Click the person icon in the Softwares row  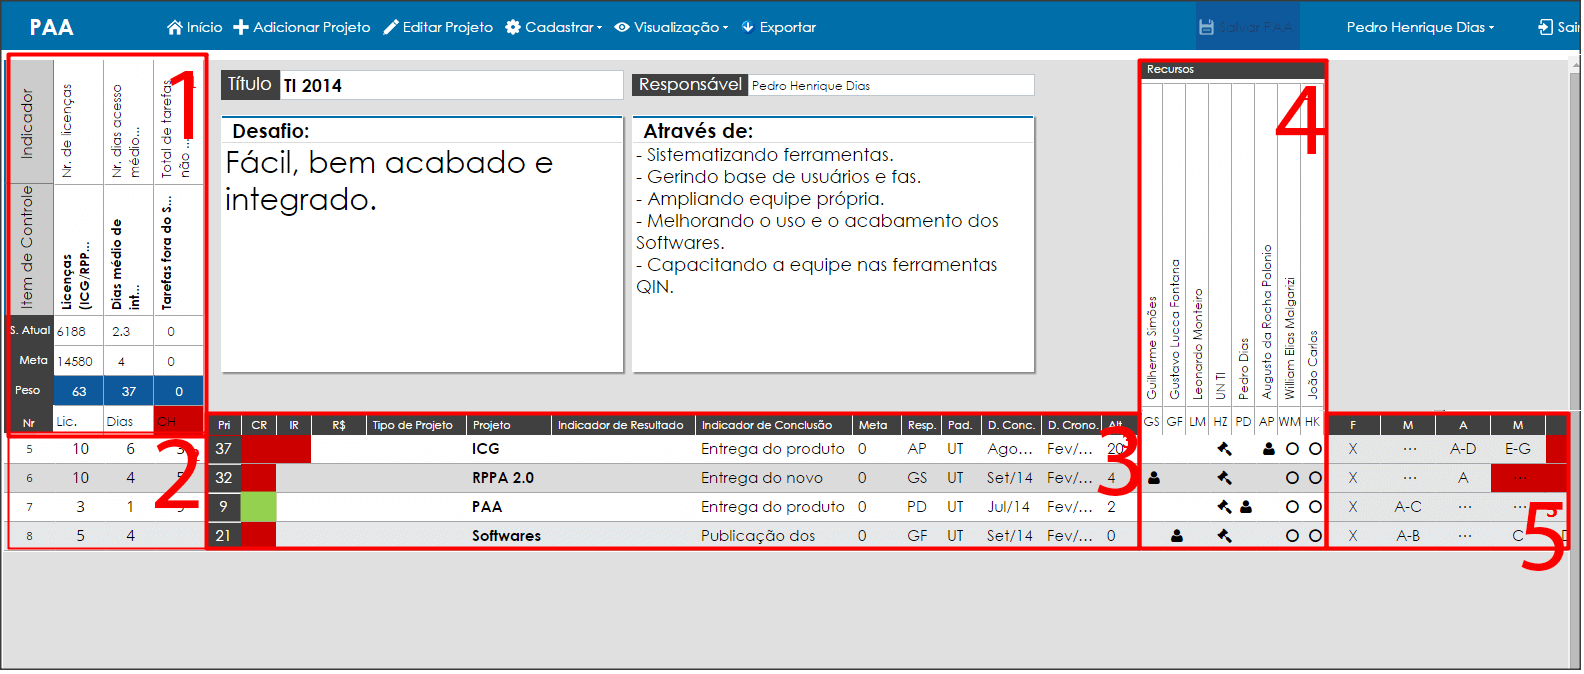coord(1177,536)
